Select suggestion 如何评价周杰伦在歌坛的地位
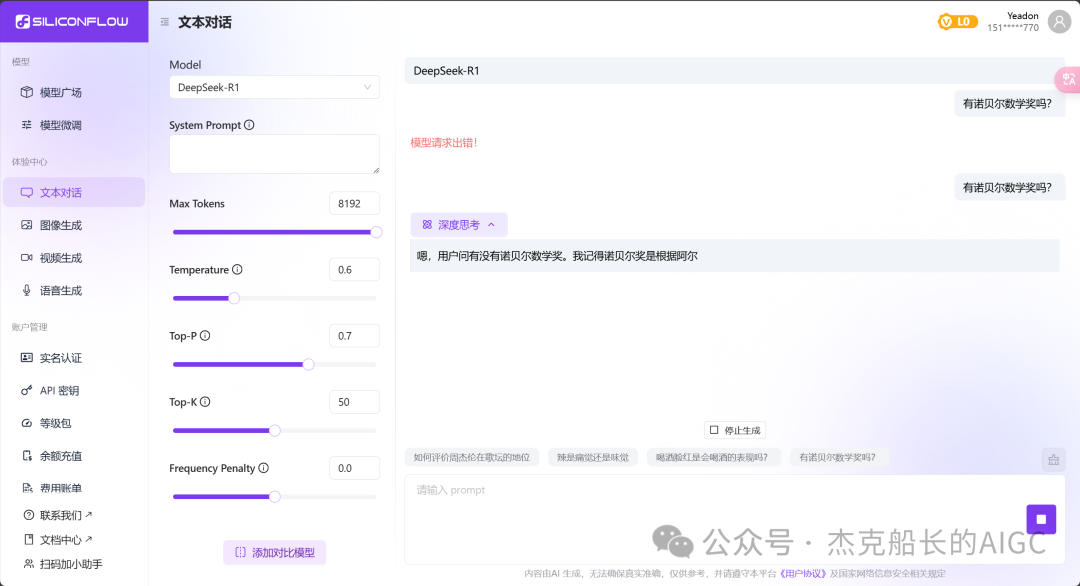 pyautogui.click(x=472, y=457)
